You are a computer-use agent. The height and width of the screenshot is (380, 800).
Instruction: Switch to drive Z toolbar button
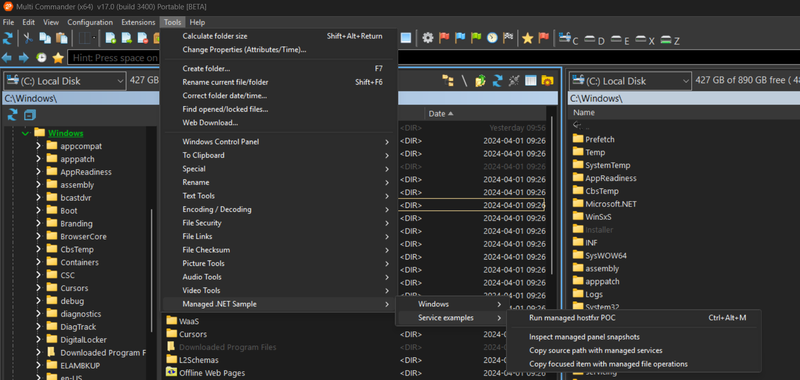point(670,39)
